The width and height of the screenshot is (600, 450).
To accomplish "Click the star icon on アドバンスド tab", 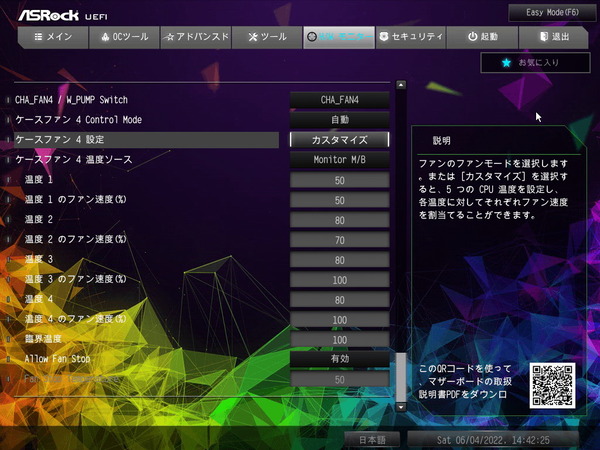I will (170, 37).
